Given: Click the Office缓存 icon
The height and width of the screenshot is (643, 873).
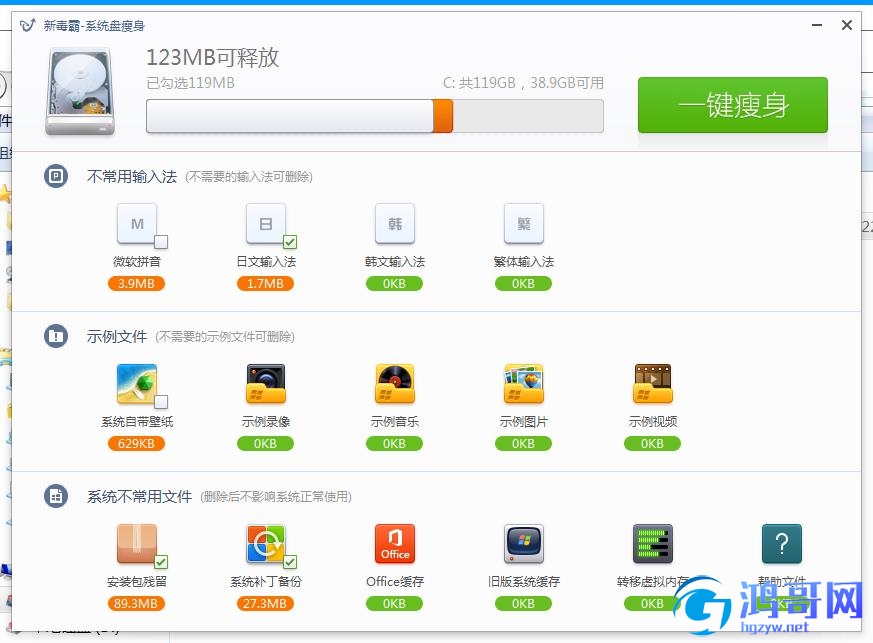Looking at the screenshot, I should click(395, 543).
